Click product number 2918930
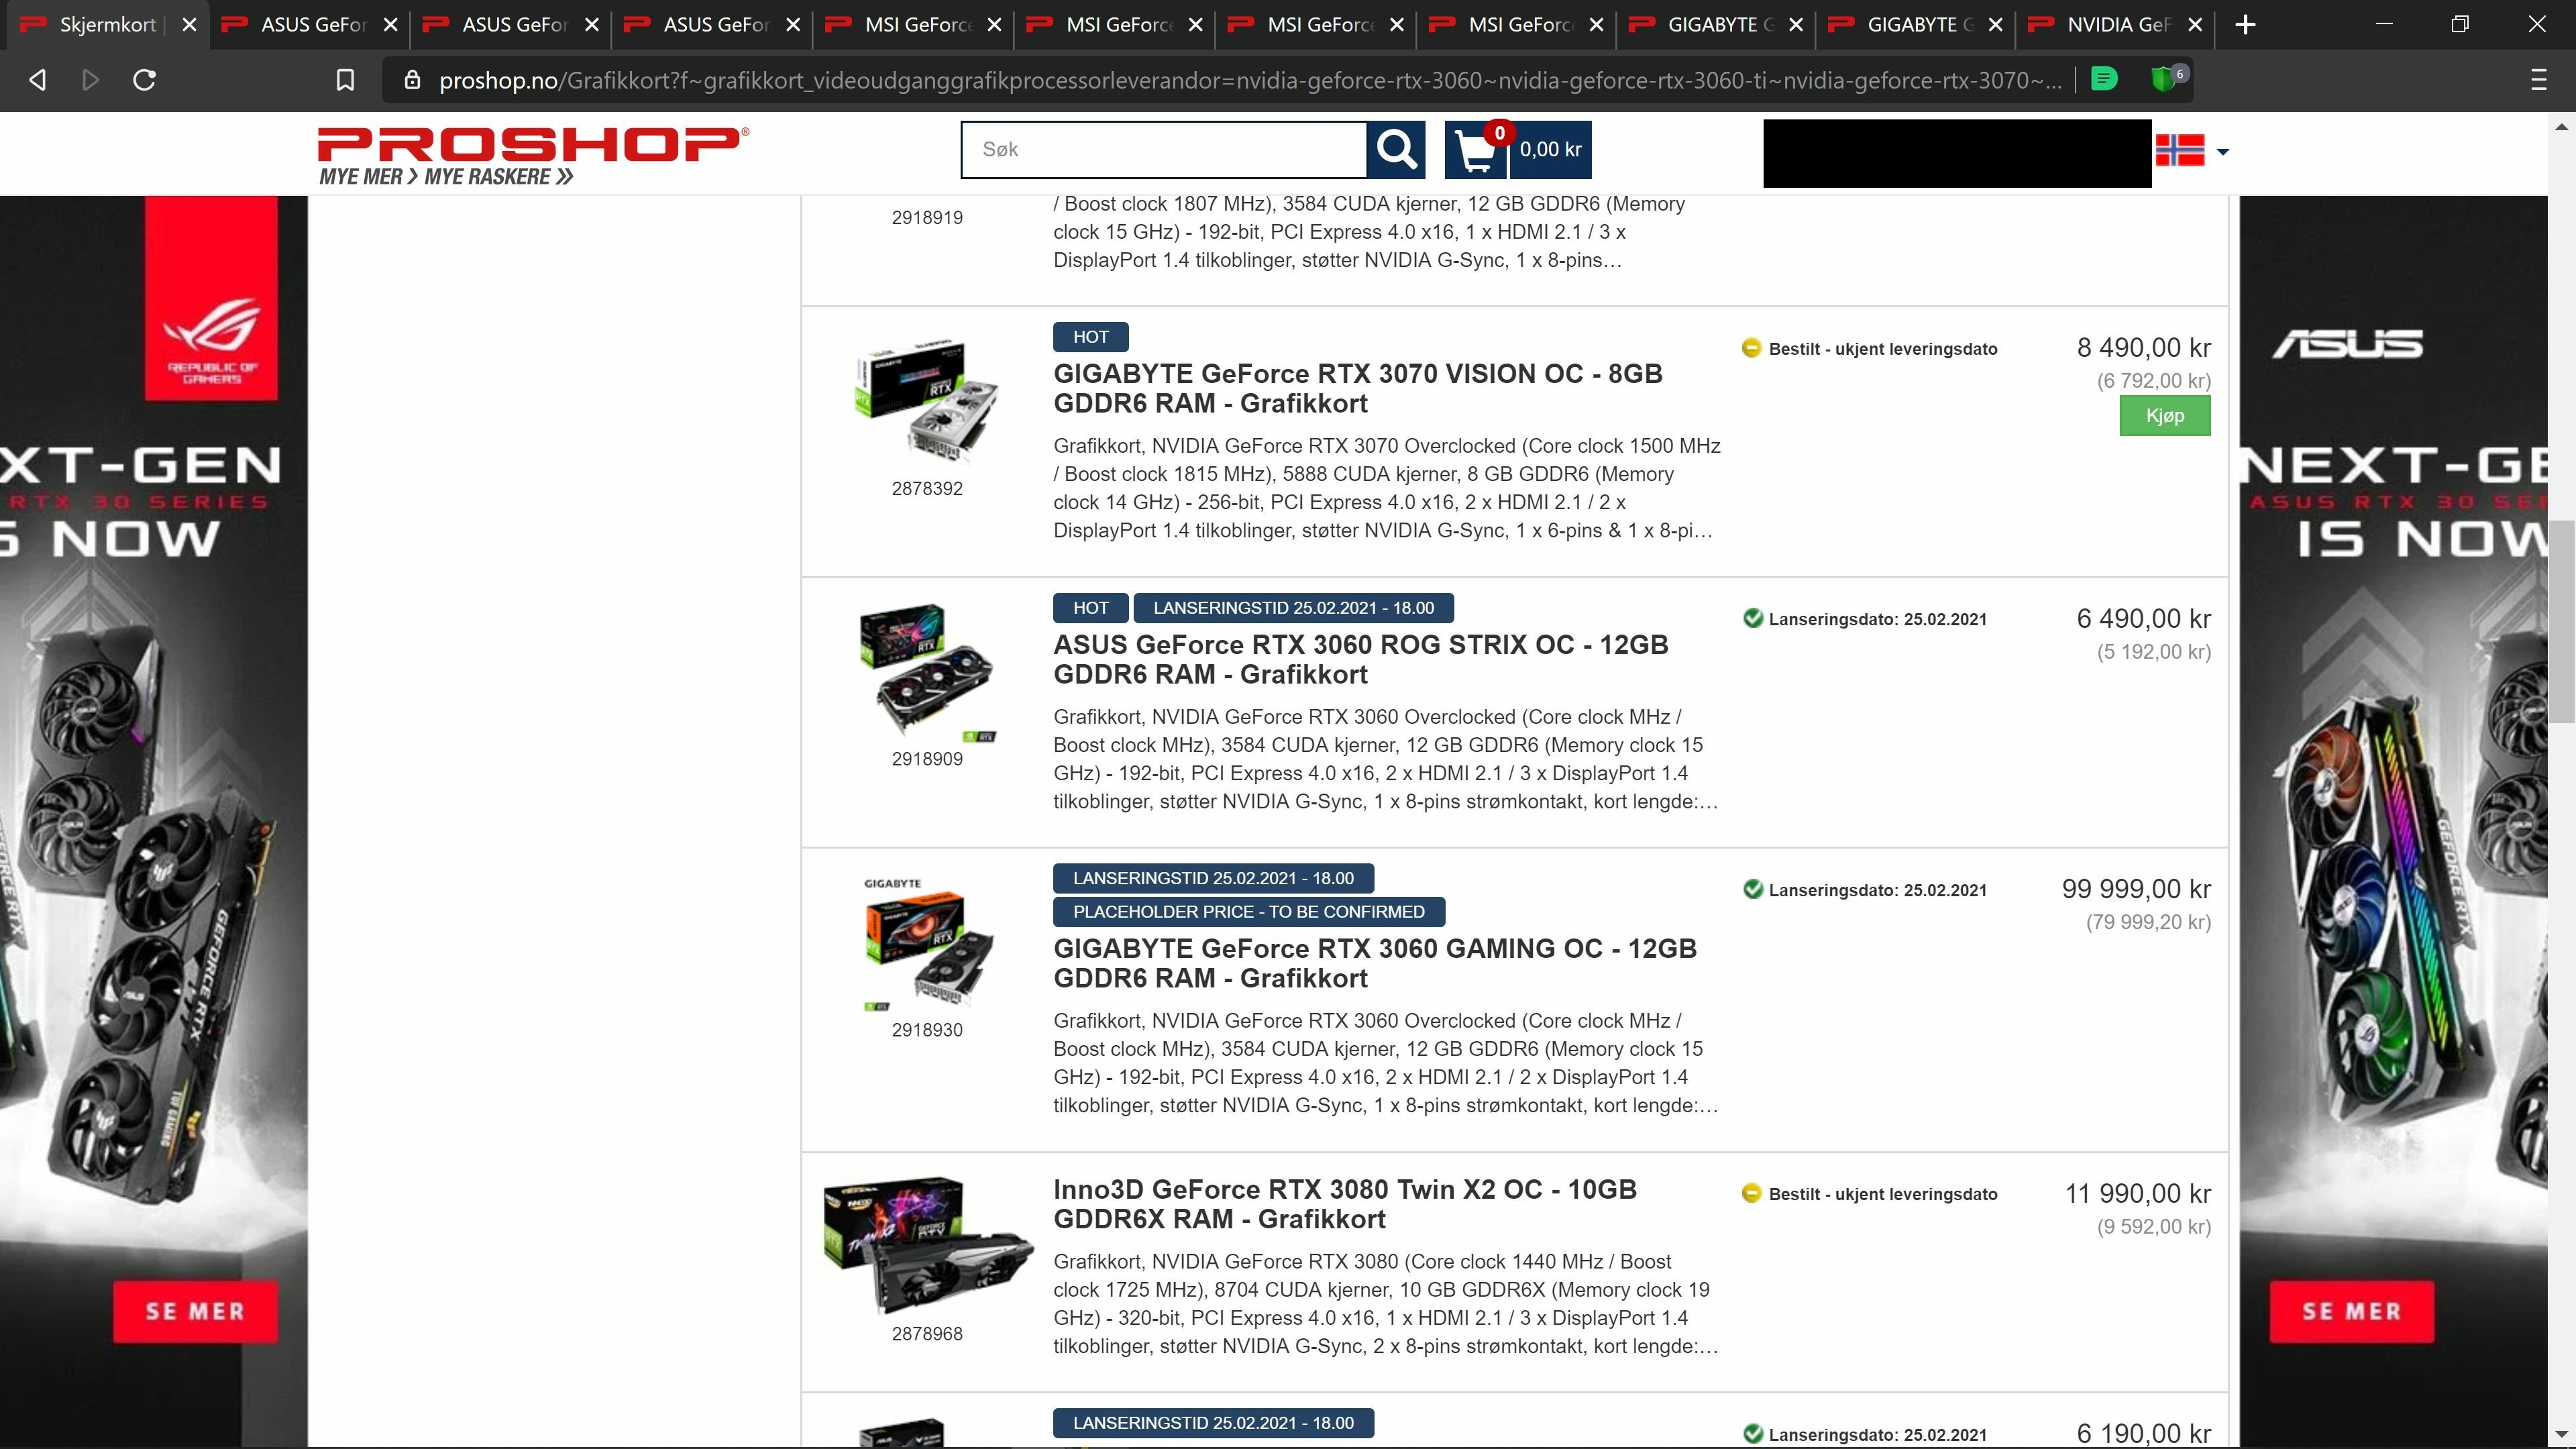The image size is (2576, 1449). pos(927,1030)
